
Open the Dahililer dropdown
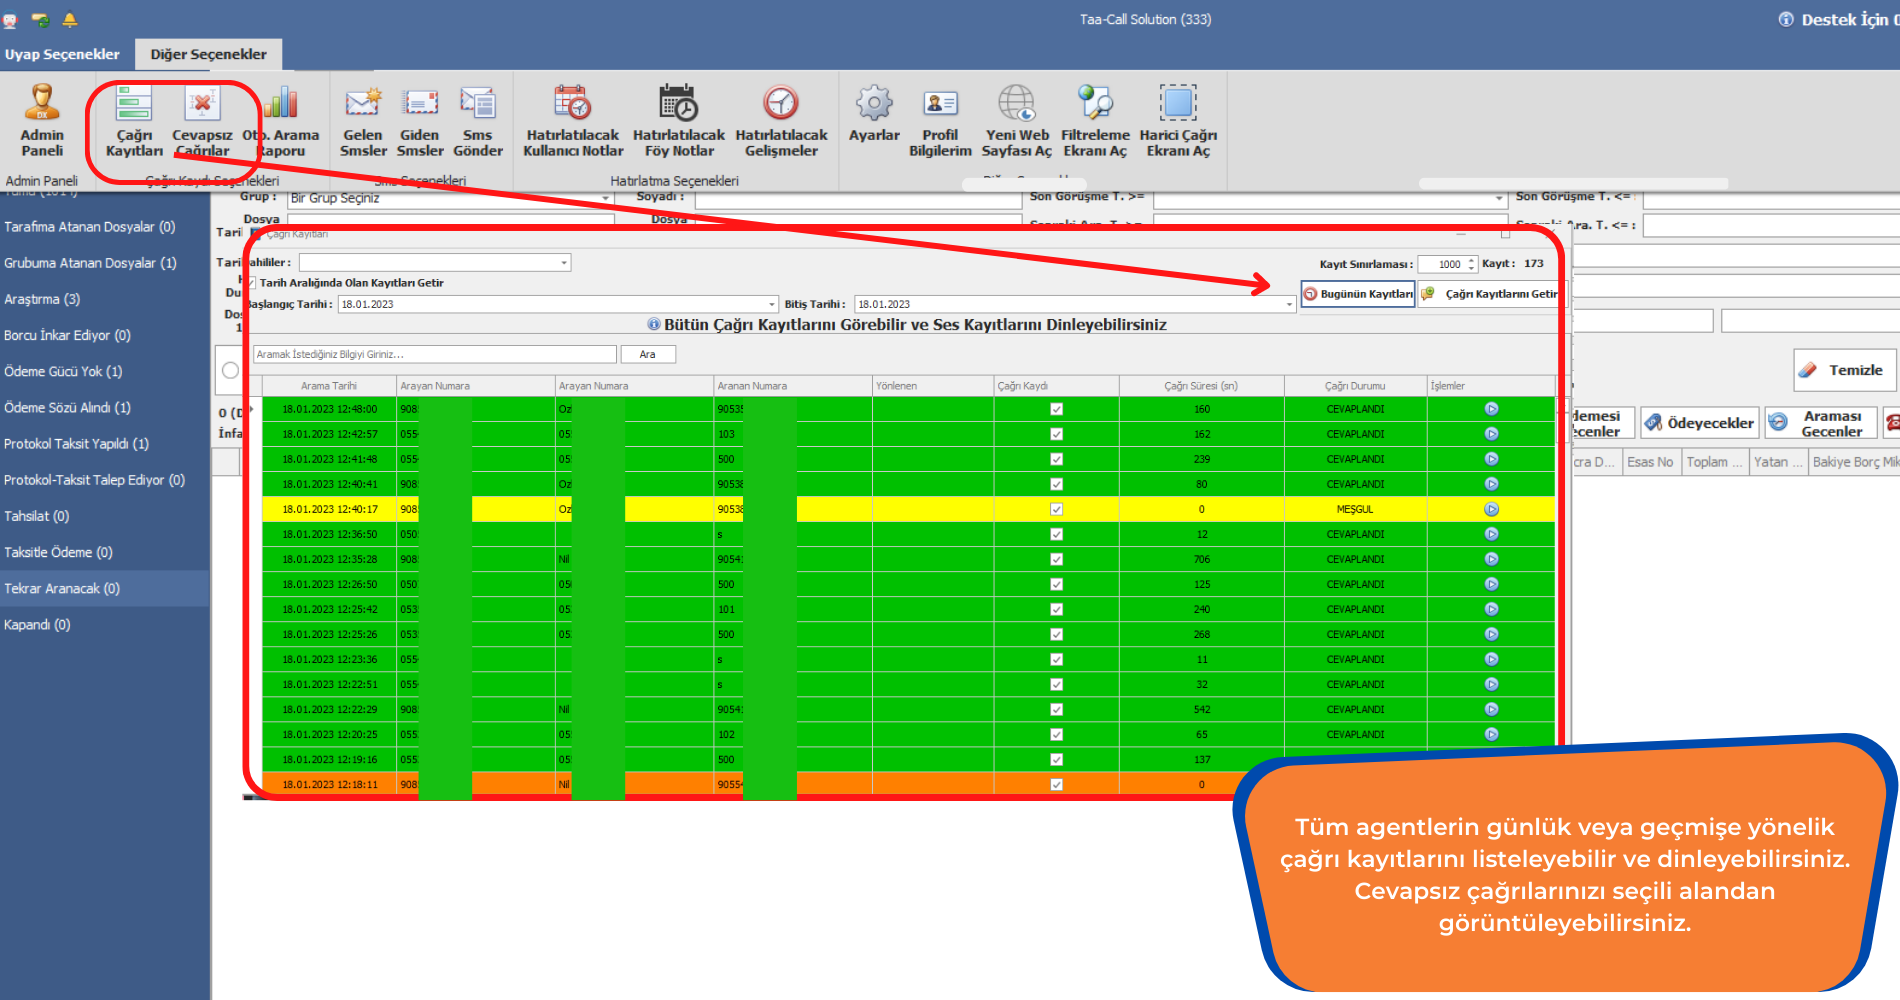564,263
